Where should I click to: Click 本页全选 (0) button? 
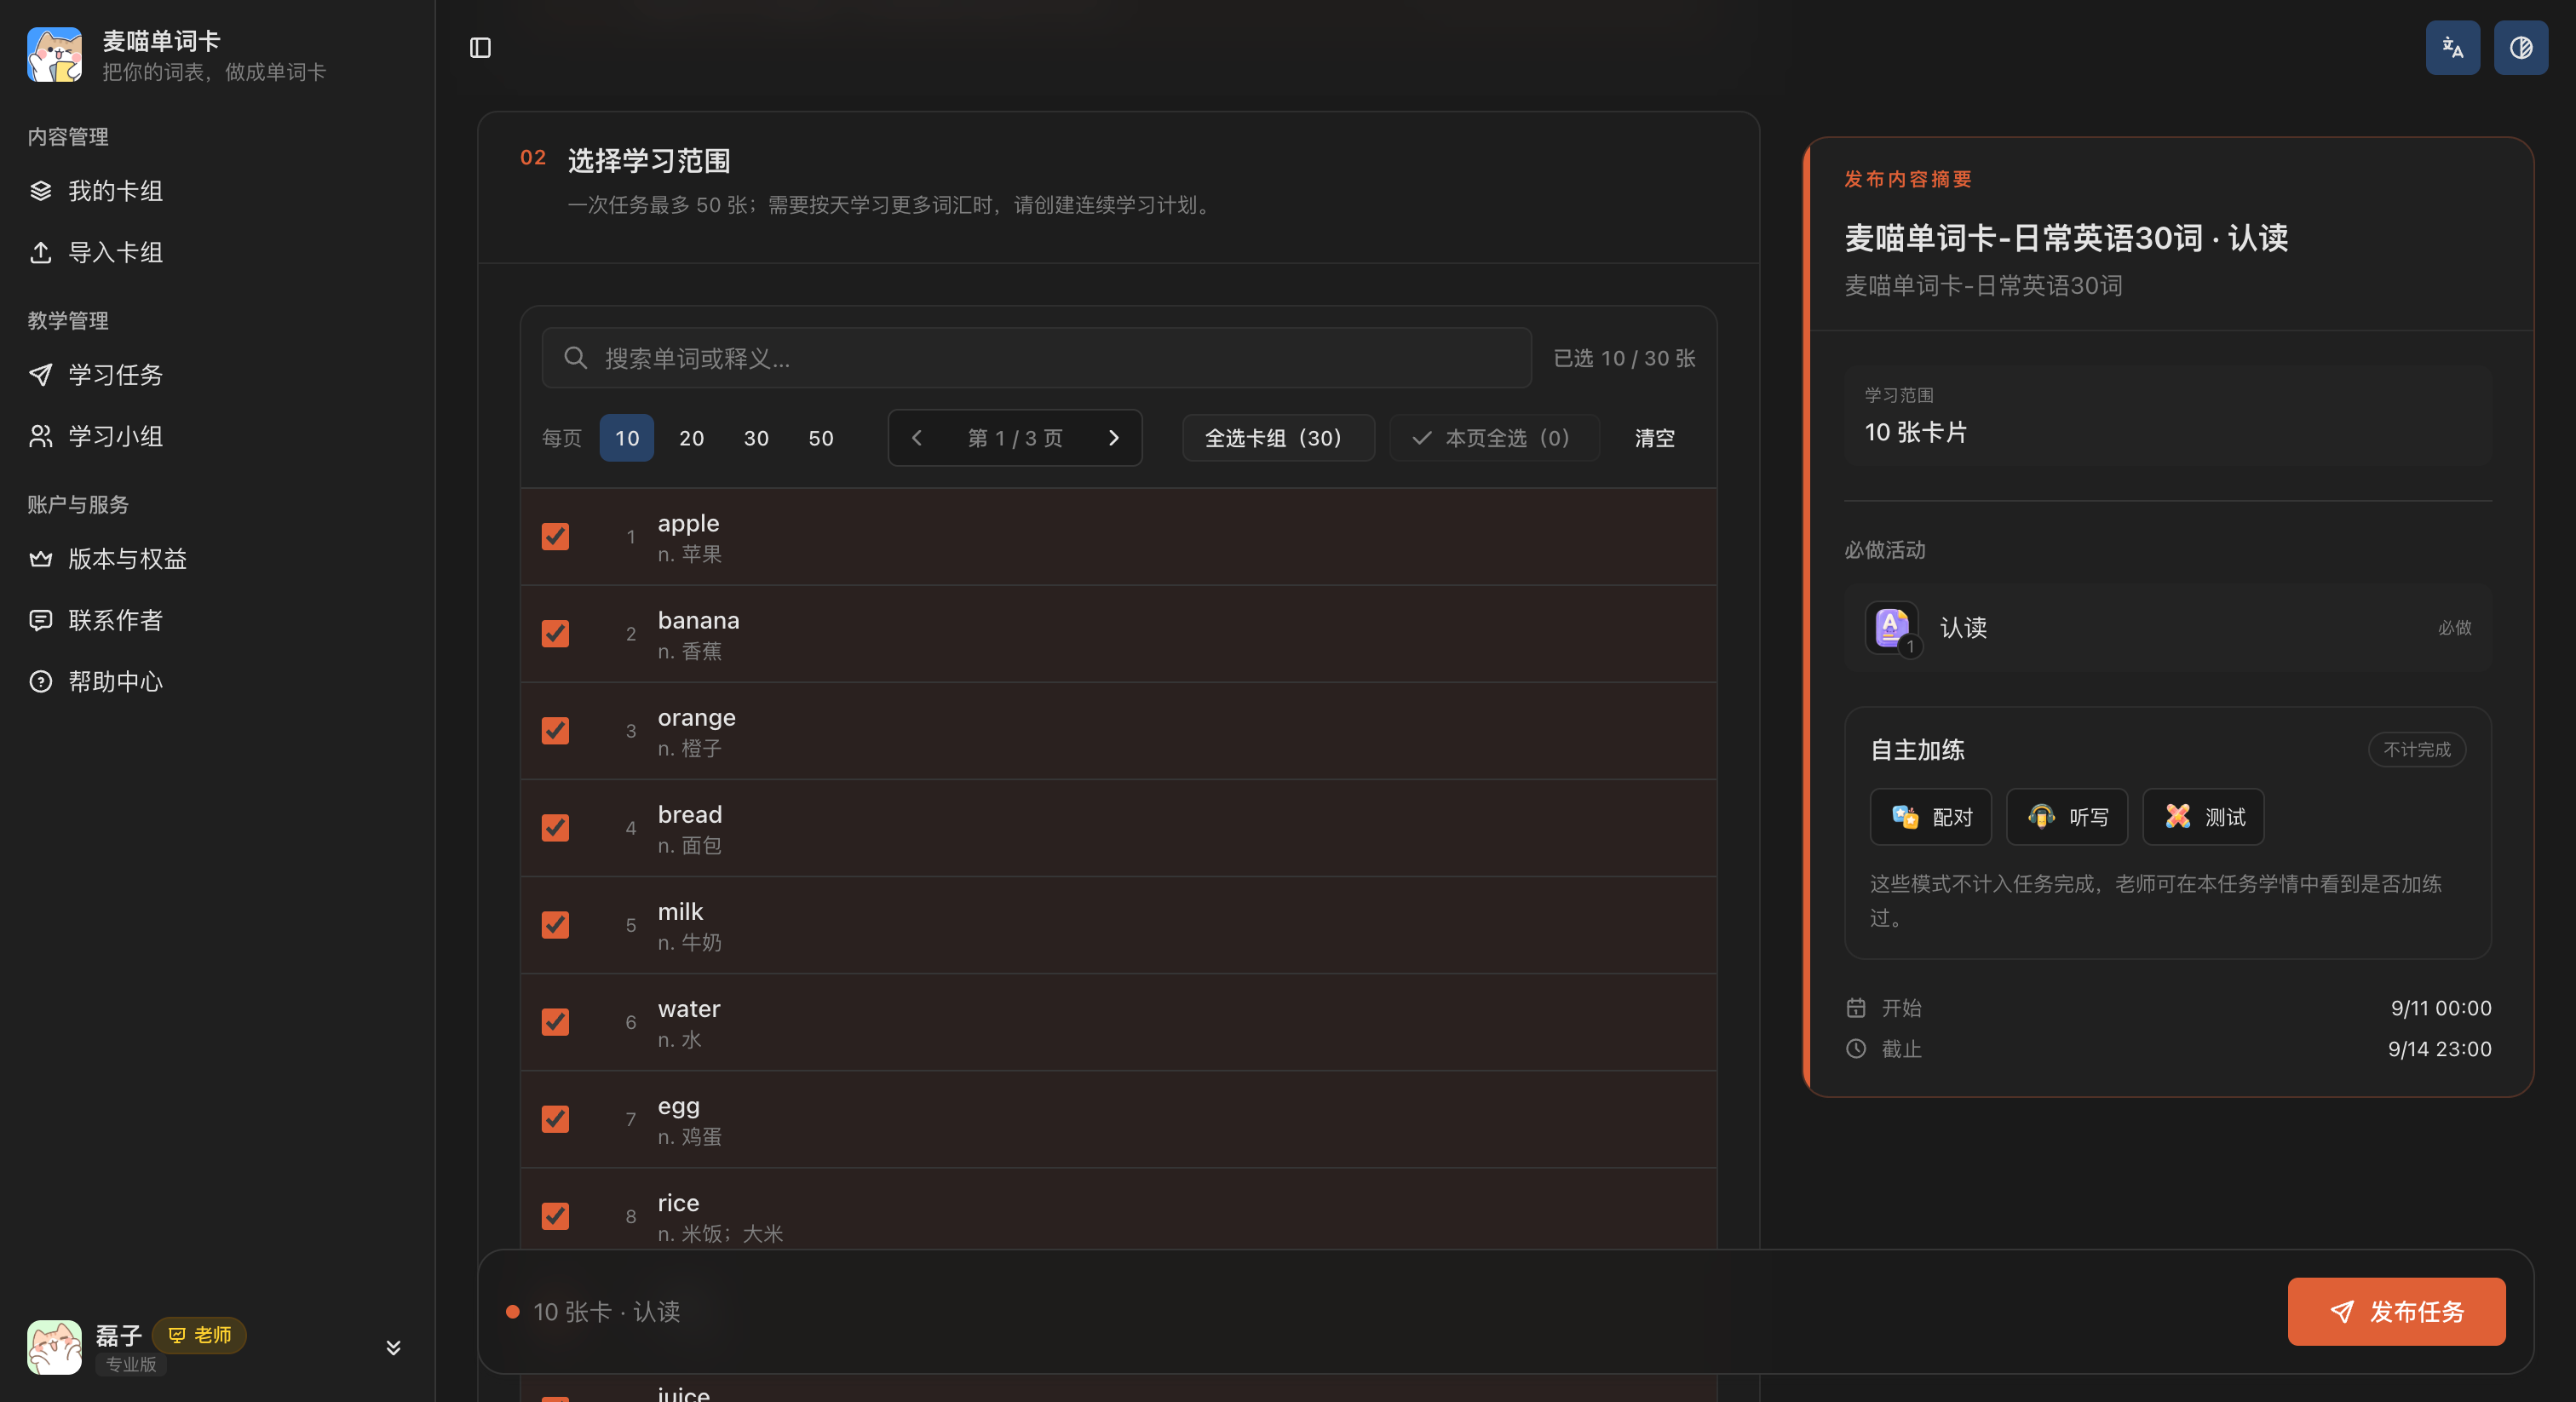click(1494, 438)
